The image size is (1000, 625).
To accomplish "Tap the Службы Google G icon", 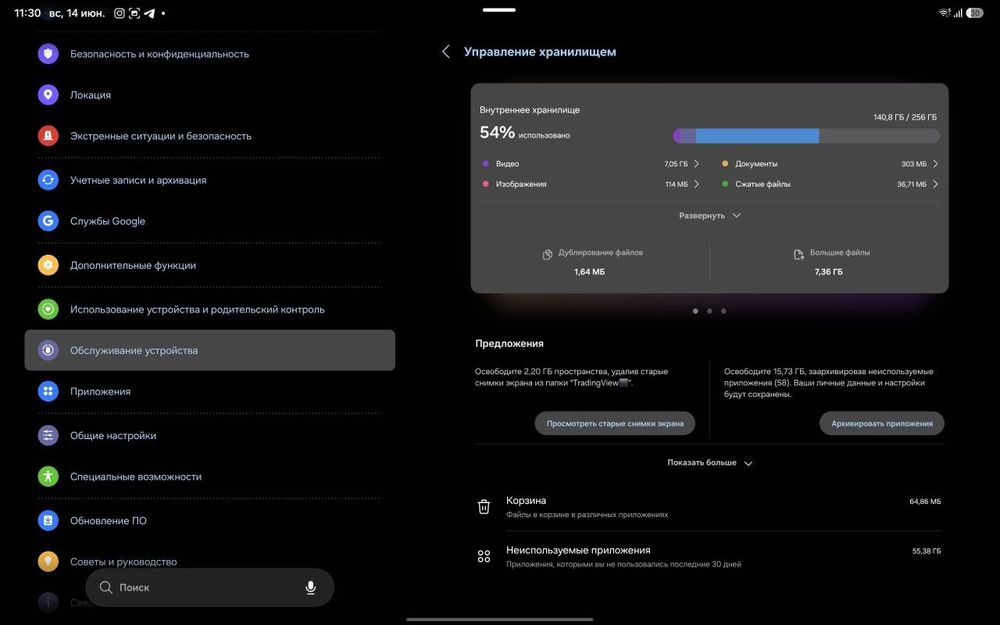I will click(48, 221).
